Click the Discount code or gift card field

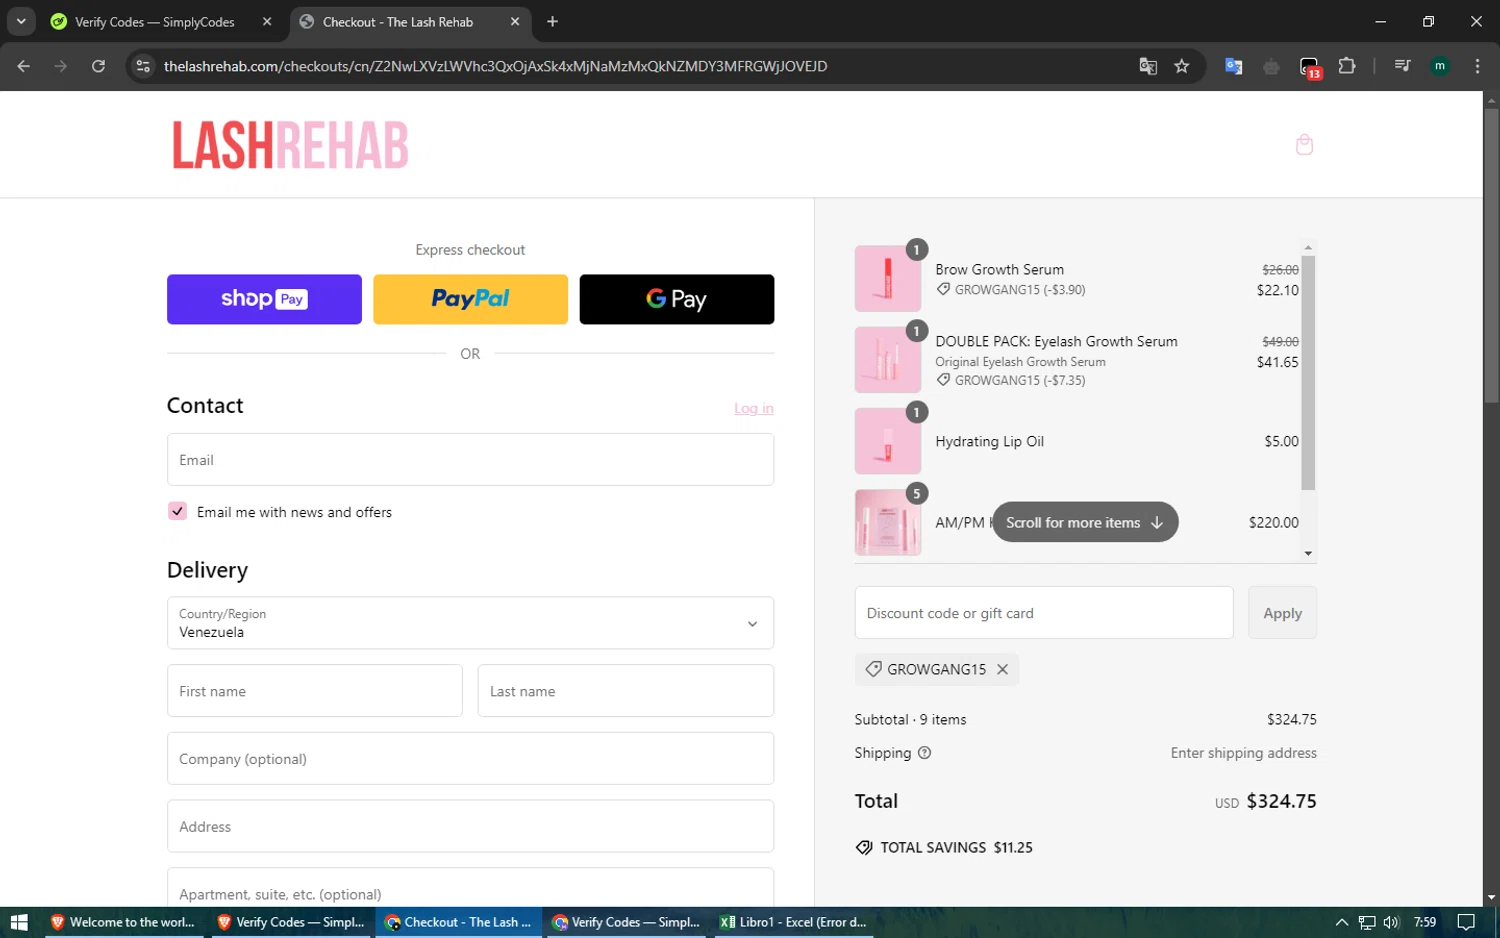pos(1044,613)
